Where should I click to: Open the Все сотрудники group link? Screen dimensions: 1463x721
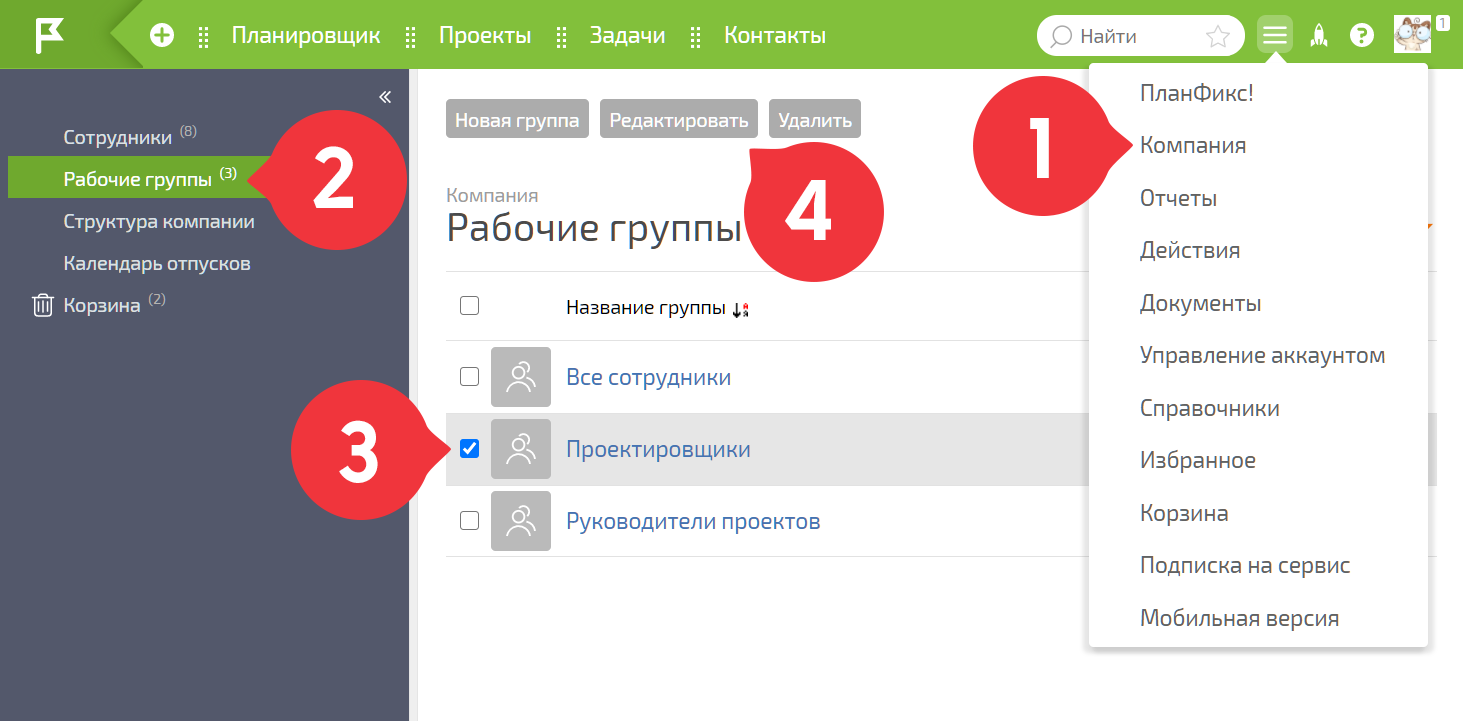[648, 377]
